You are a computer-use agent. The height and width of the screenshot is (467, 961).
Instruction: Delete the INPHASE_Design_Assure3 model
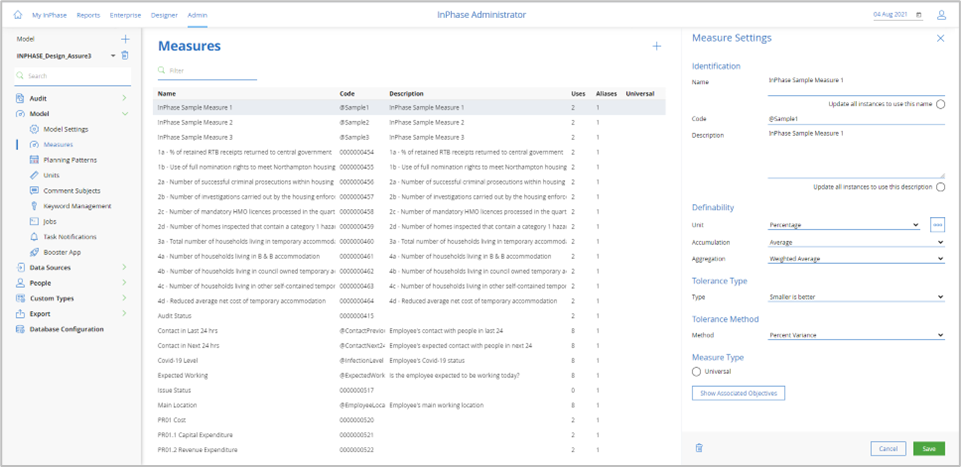click(x=125, y=55)
